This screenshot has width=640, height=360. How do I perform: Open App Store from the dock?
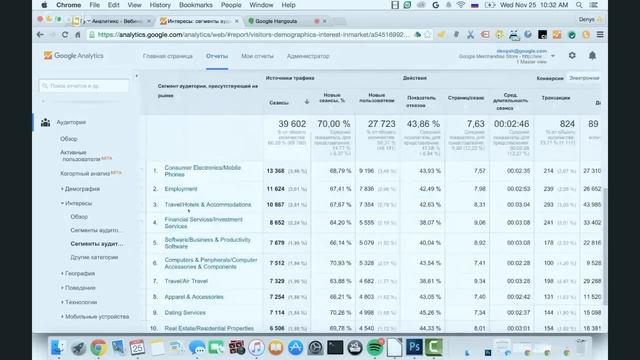(296, 347)
